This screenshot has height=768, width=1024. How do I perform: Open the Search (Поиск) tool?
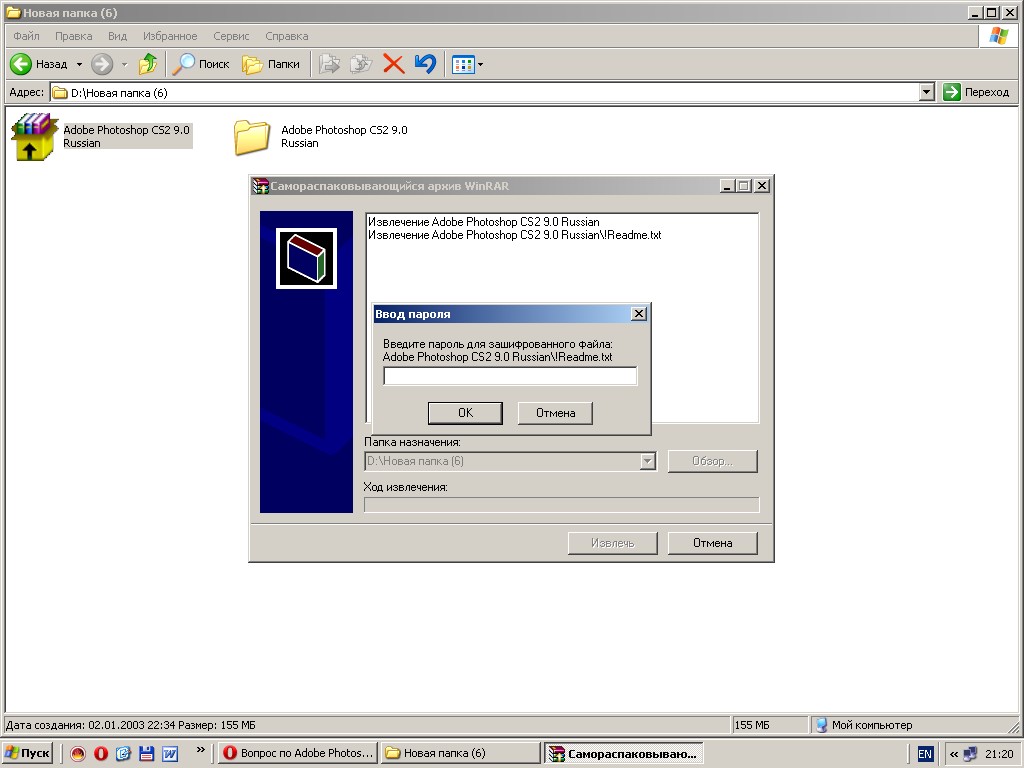tap(201, 64)
